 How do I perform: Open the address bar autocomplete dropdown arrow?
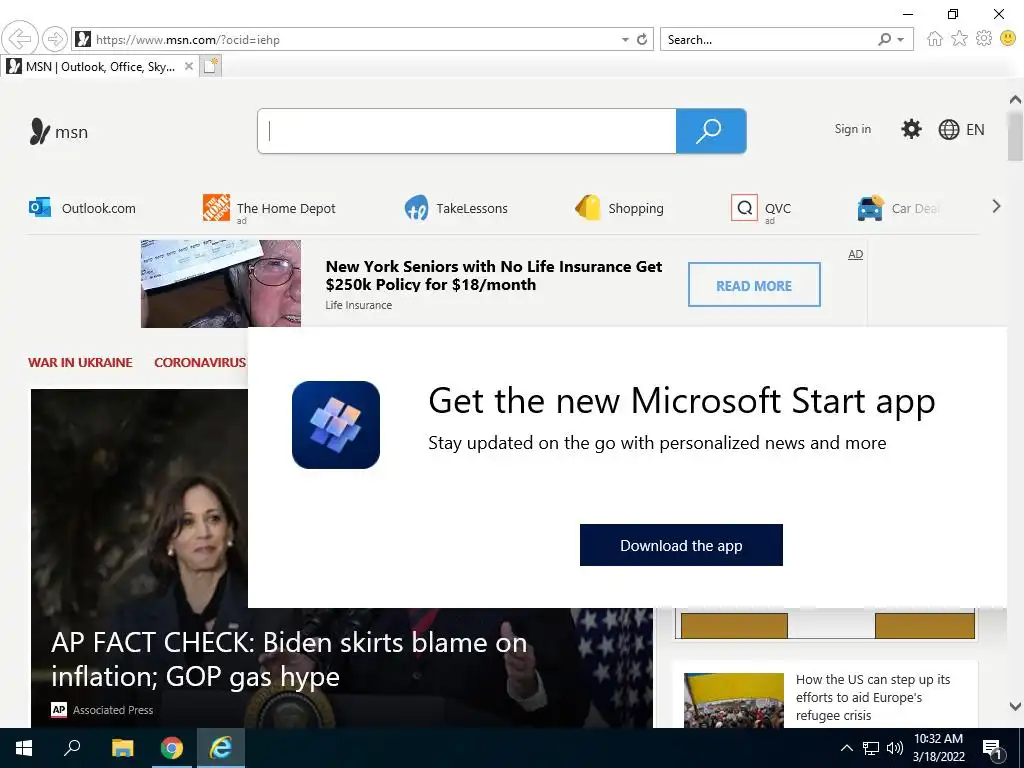click(x=625, y=40)
